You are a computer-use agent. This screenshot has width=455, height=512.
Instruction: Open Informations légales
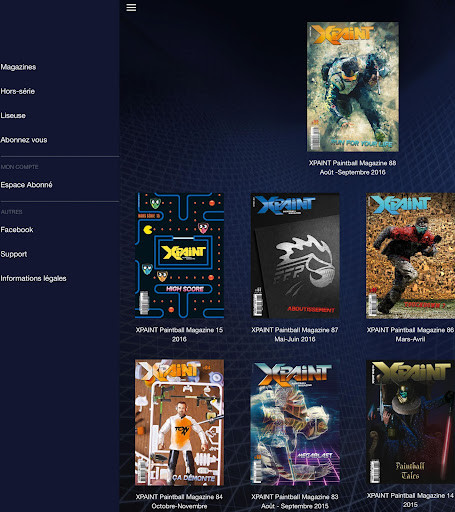pyautogui.click(x=33, y=278)
